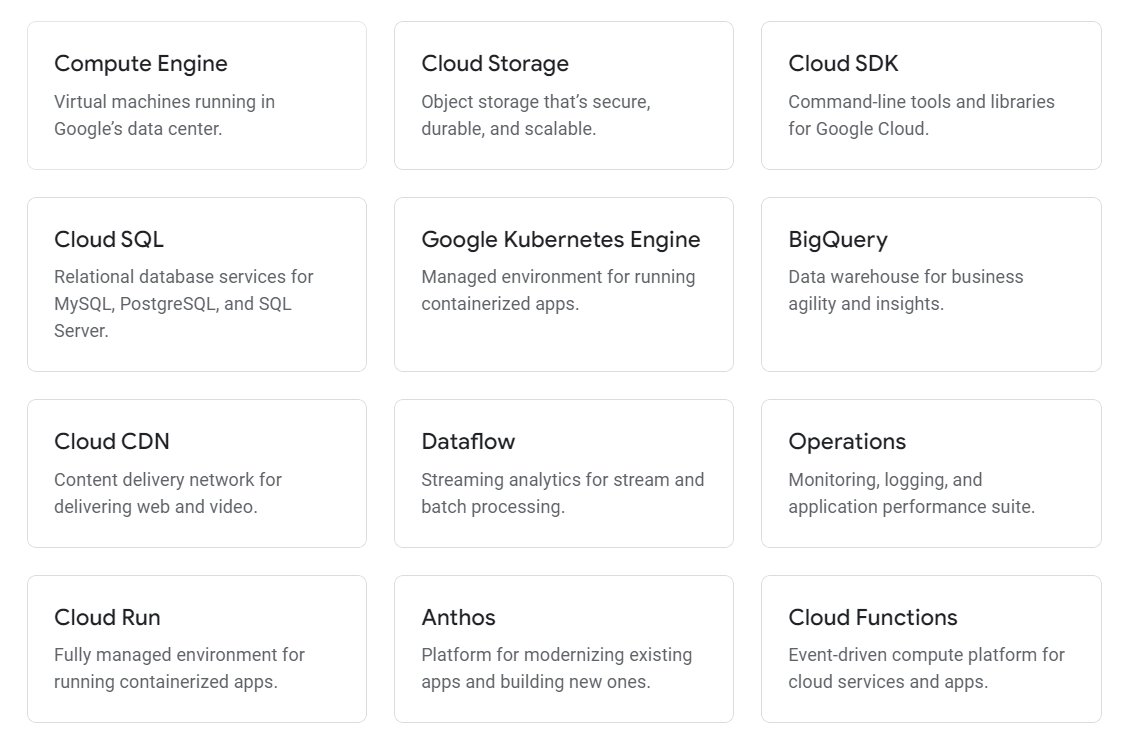Click the Cloud SDK description text
Screen dimensions: 1123x738
click(x=922, y=114)
